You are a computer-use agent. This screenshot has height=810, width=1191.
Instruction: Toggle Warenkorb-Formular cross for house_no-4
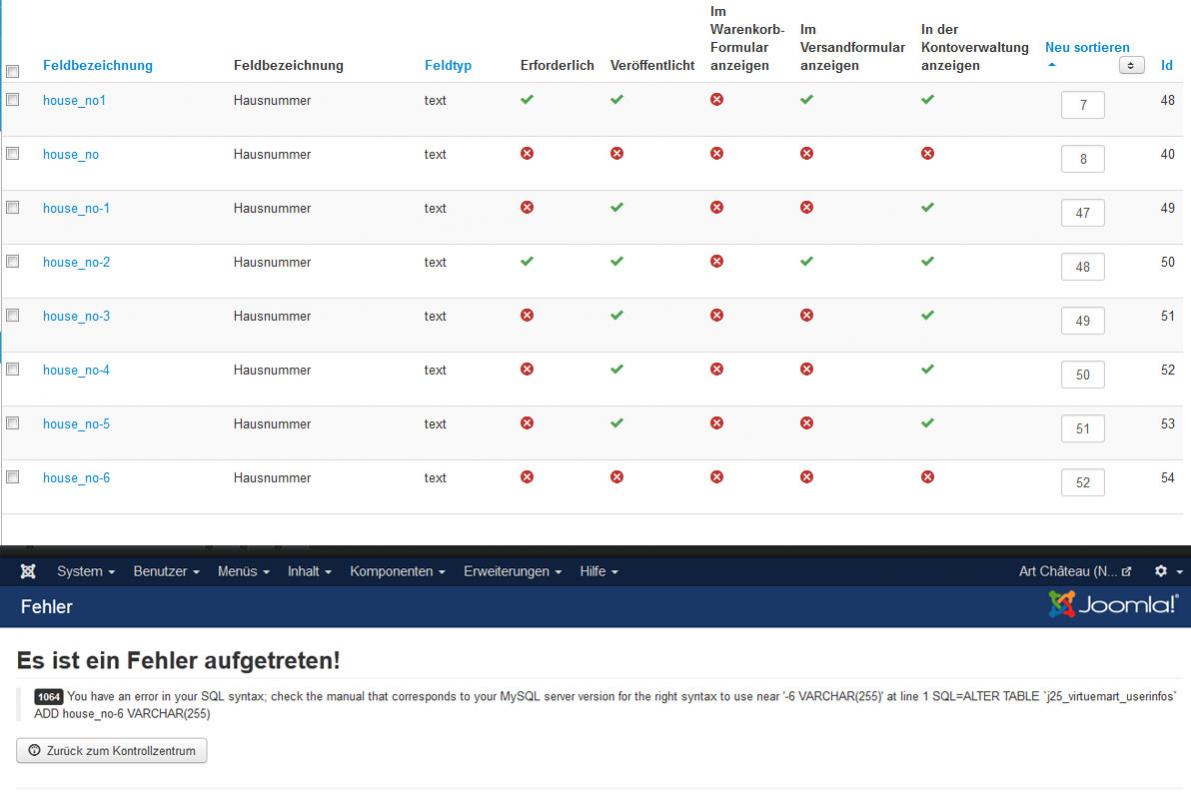(x=717, y=370)
